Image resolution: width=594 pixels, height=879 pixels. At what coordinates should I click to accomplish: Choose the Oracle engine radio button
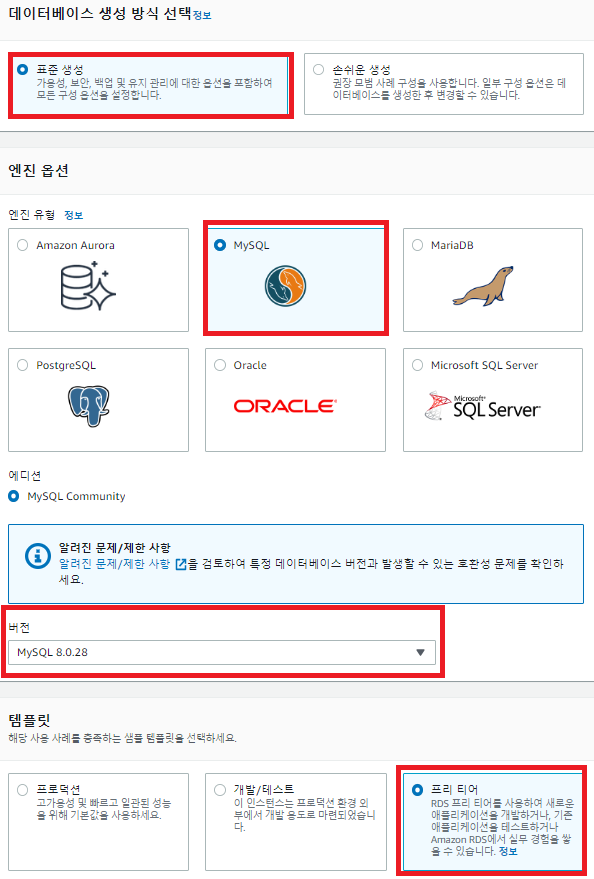coord(220,365)
